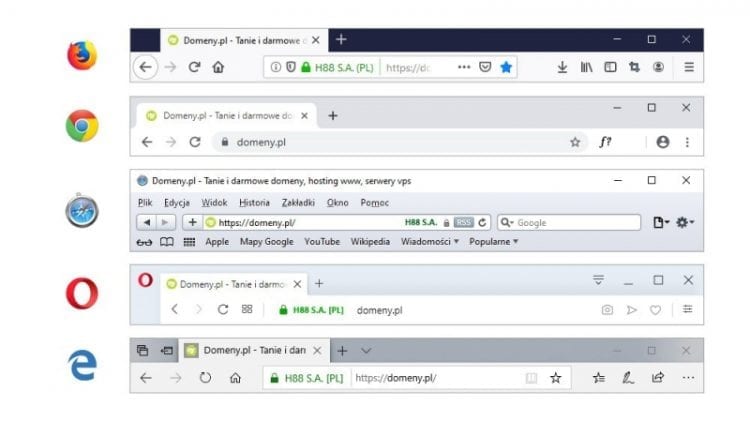Open Pomoc menu in Safari
This screenshot has width=750, height=421.
click(x=375, y=203)
